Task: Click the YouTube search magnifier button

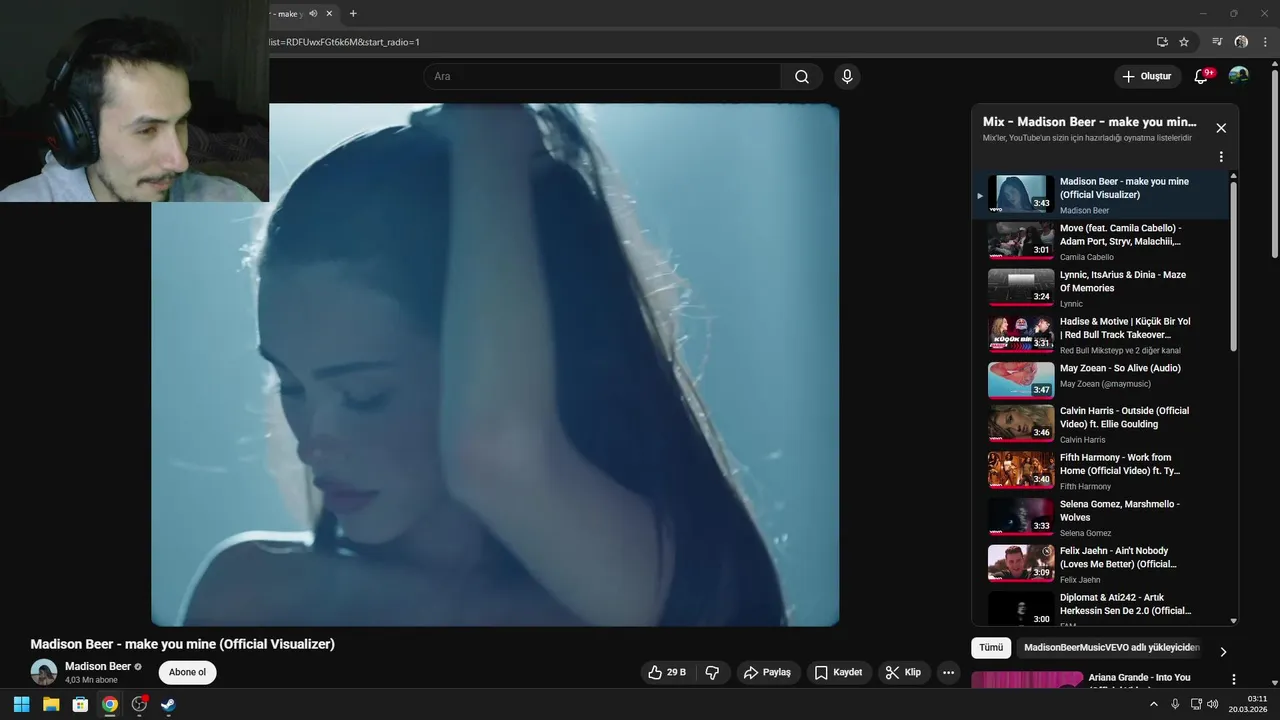Action: pyautogui.click(x=802, y=77)
